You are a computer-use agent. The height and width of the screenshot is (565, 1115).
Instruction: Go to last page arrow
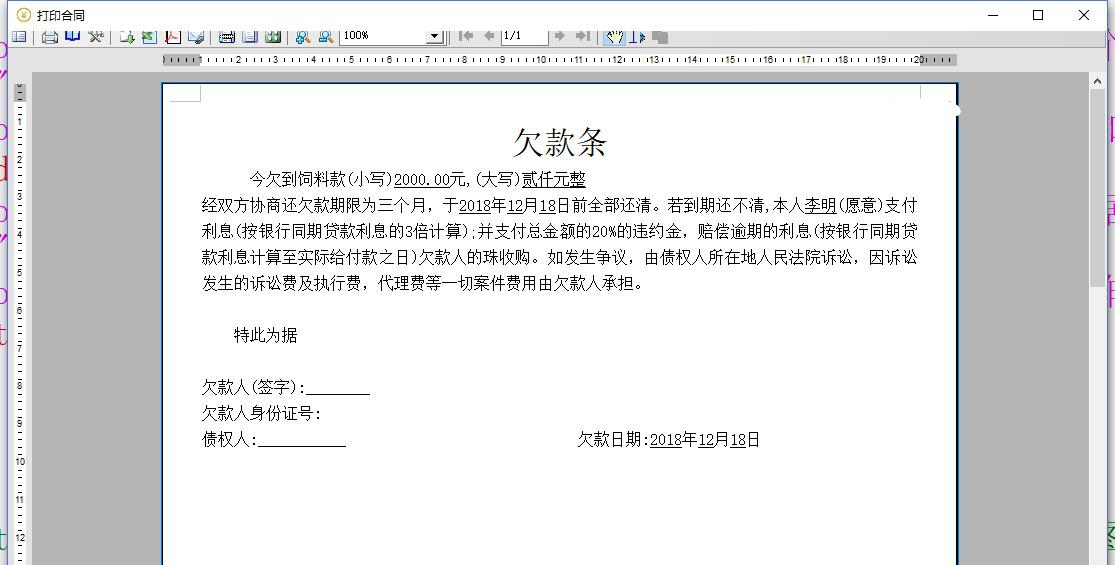pos(583,36)
